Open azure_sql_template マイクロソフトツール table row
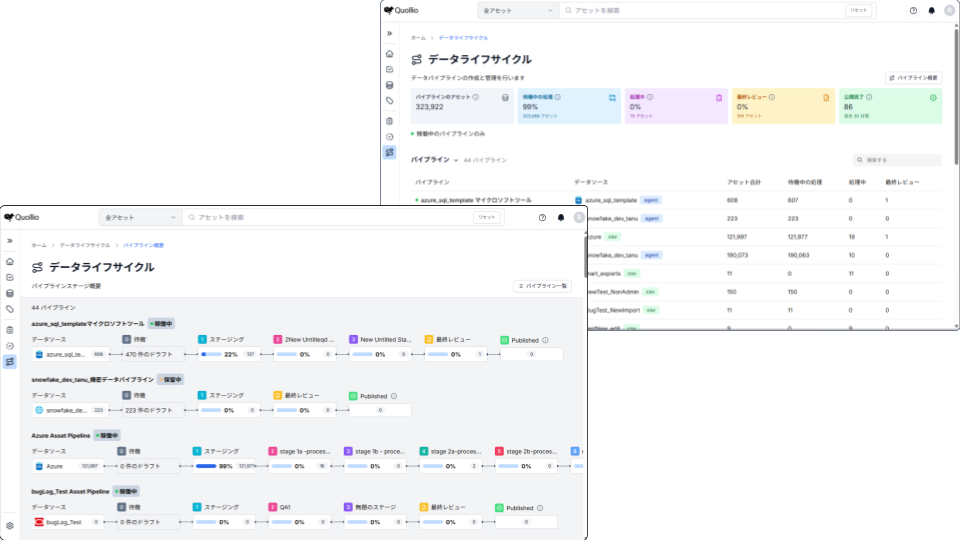This screenshot has height=540, width=960. point(677,200)
